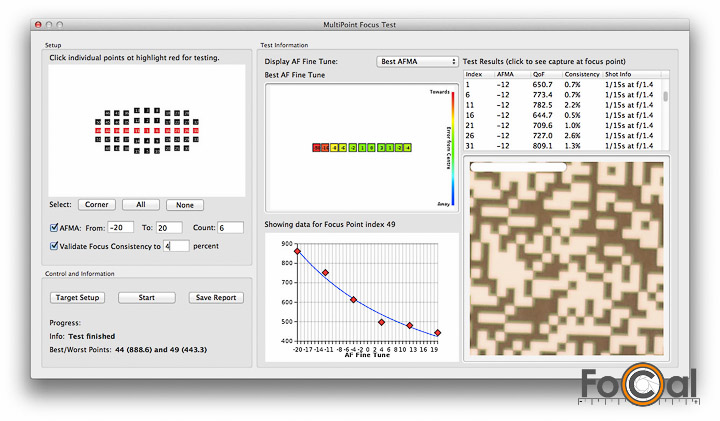Click the AFMA To field
Image resolution: width=720 pixels, height=421 pixels.
tap(169, 228)
